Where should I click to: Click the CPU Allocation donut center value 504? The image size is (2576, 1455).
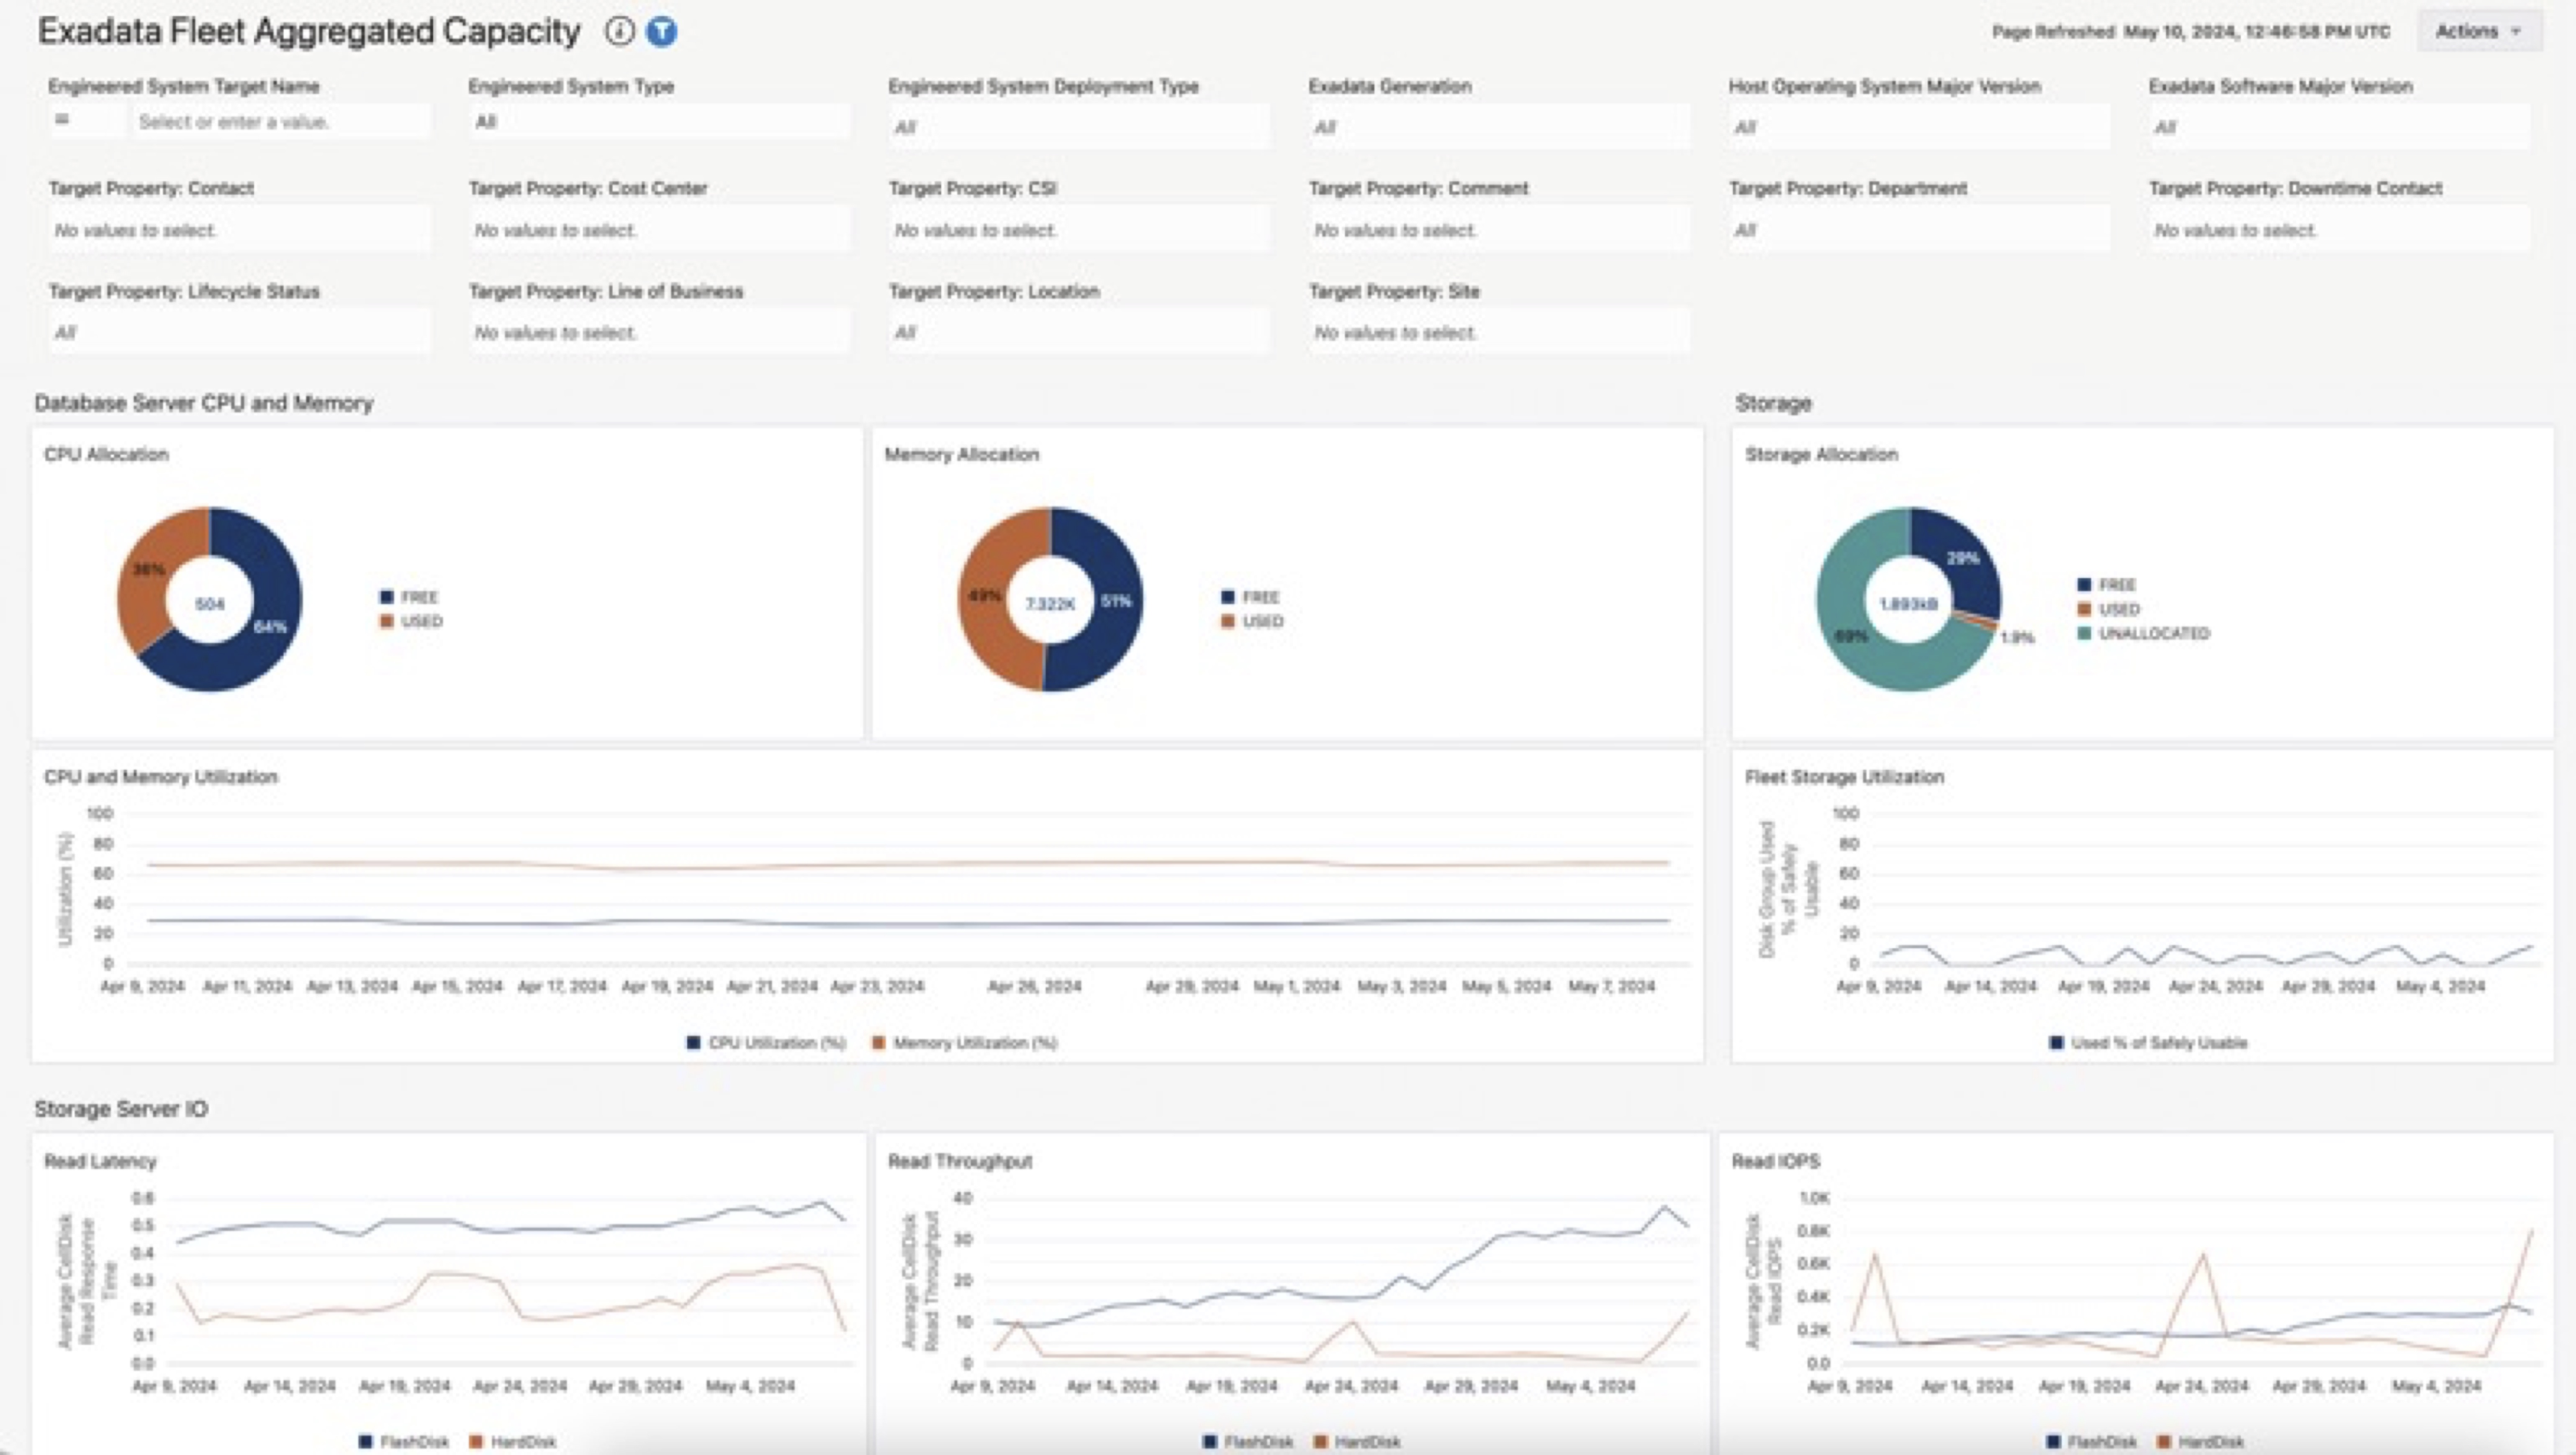pyautogui.click(x=210, y=604)
